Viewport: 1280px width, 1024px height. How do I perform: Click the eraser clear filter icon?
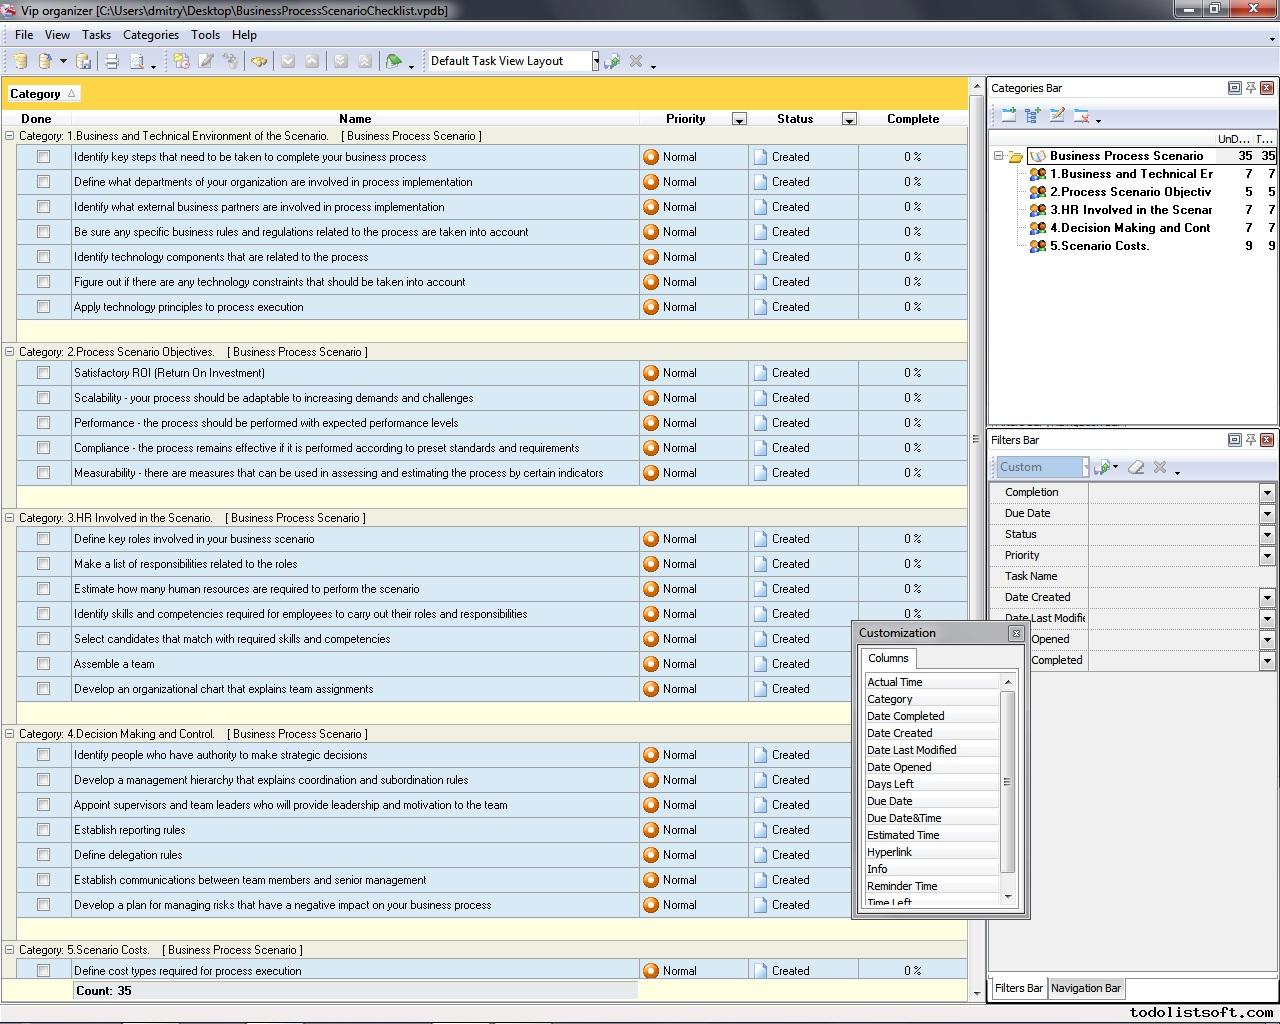coord(1136,467)
